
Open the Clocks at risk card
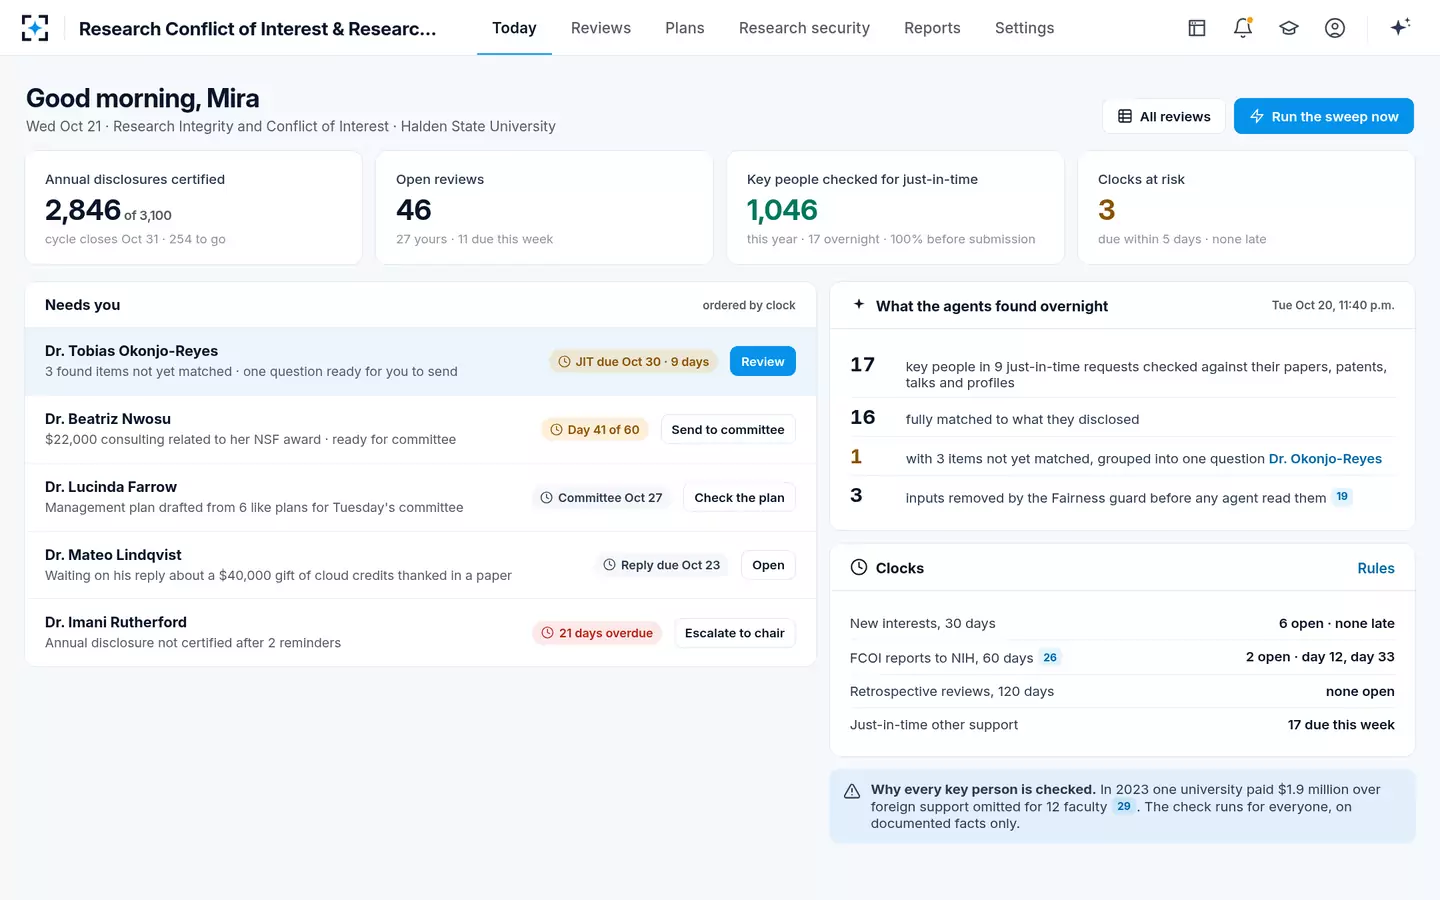(1246, 208)
